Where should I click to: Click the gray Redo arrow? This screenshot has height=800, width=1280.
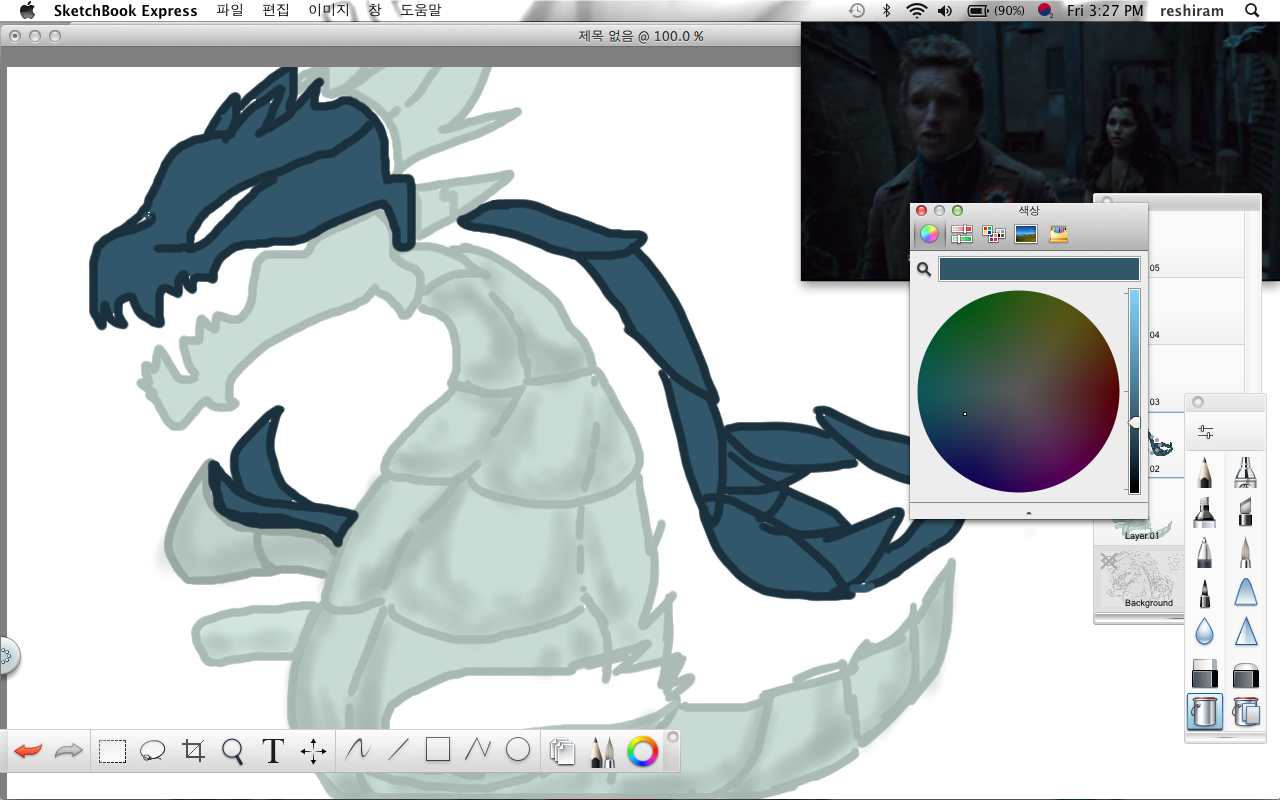pyautogui.click(x=68, y=751)
